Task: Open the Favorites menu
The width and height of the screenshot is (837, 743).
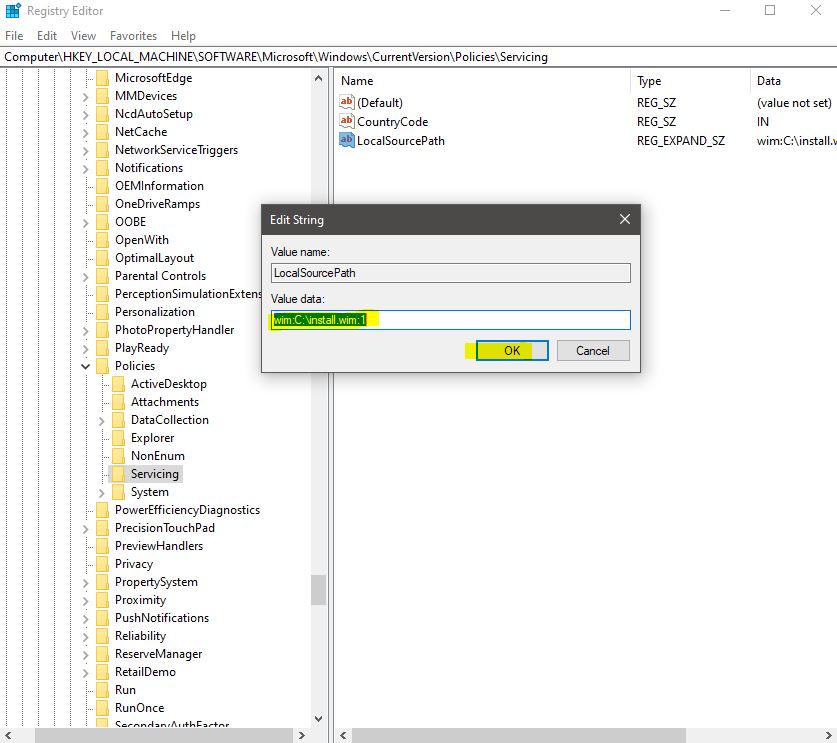Action: tap(133, 35)
